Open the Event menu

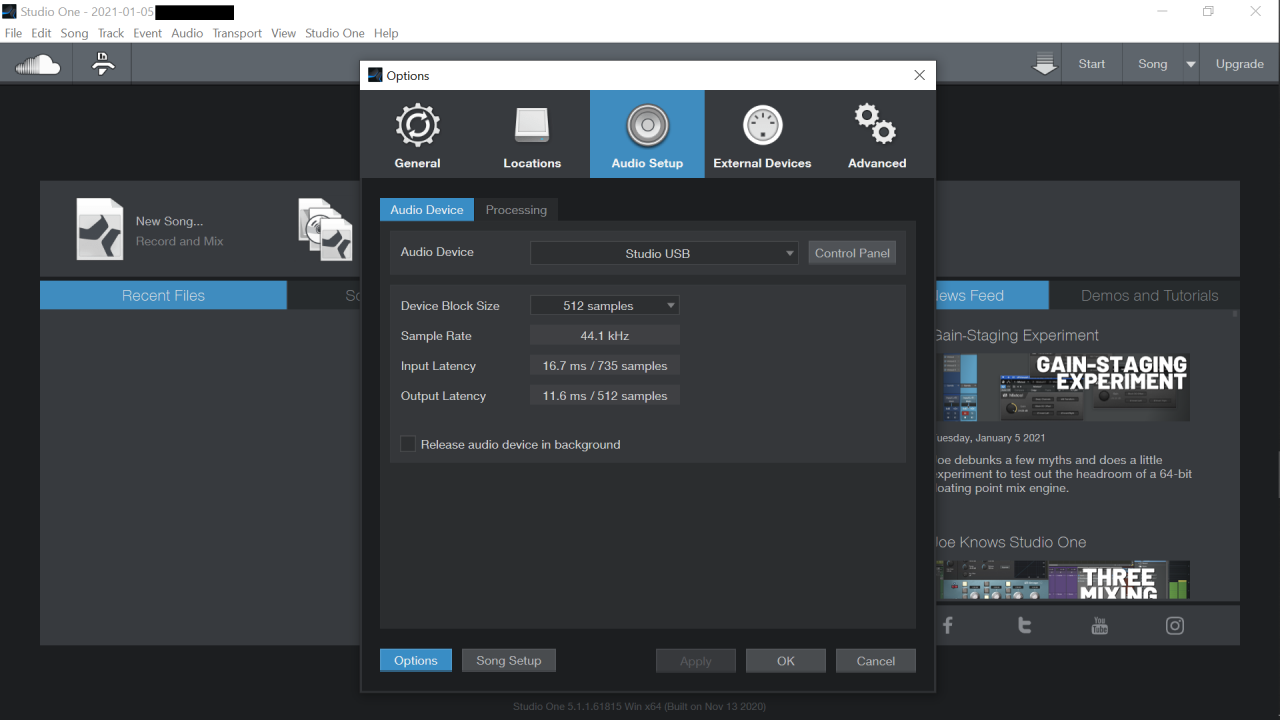point(148,33)
